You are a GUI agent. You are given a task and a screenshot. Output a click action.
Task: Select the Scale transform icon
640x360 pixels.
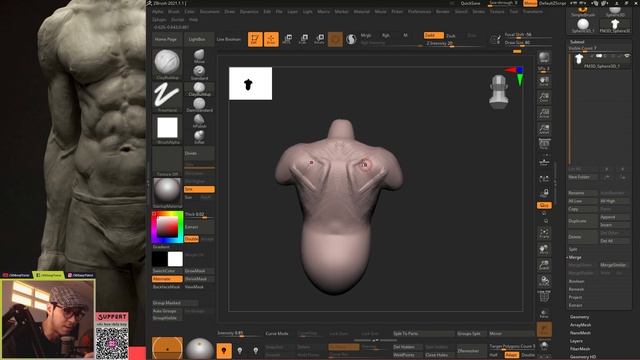click(303, 39)
